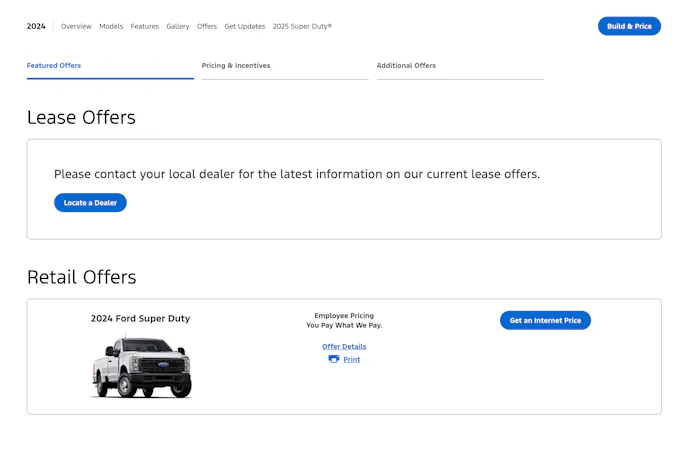
Task: Click the 2024 model year label
Action: [36, 26]
